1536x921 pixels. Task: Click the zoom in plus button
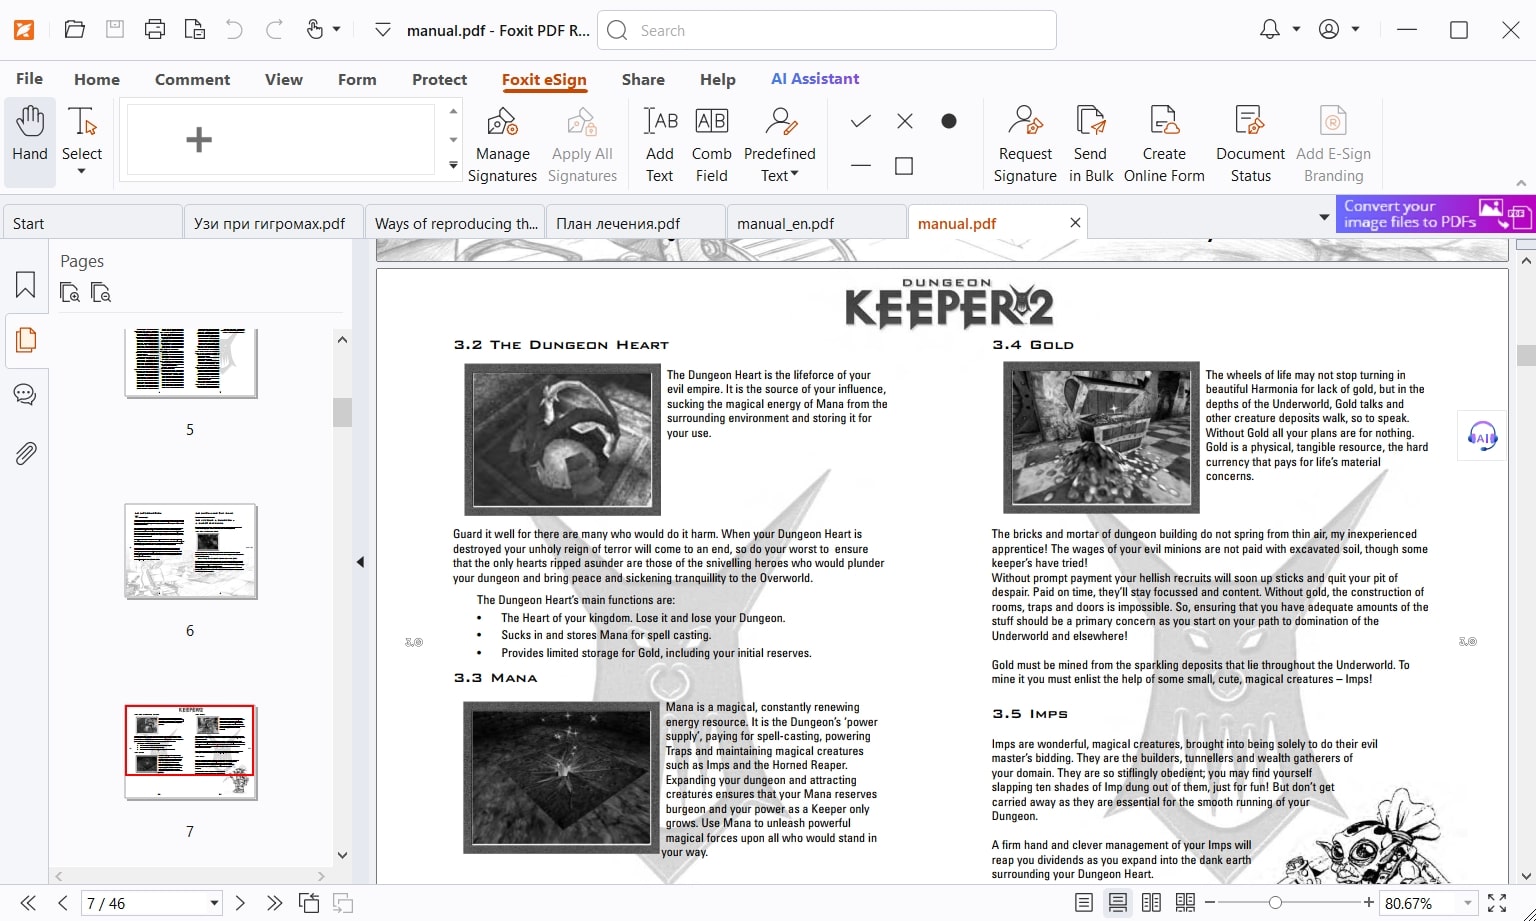[1368, 903]
